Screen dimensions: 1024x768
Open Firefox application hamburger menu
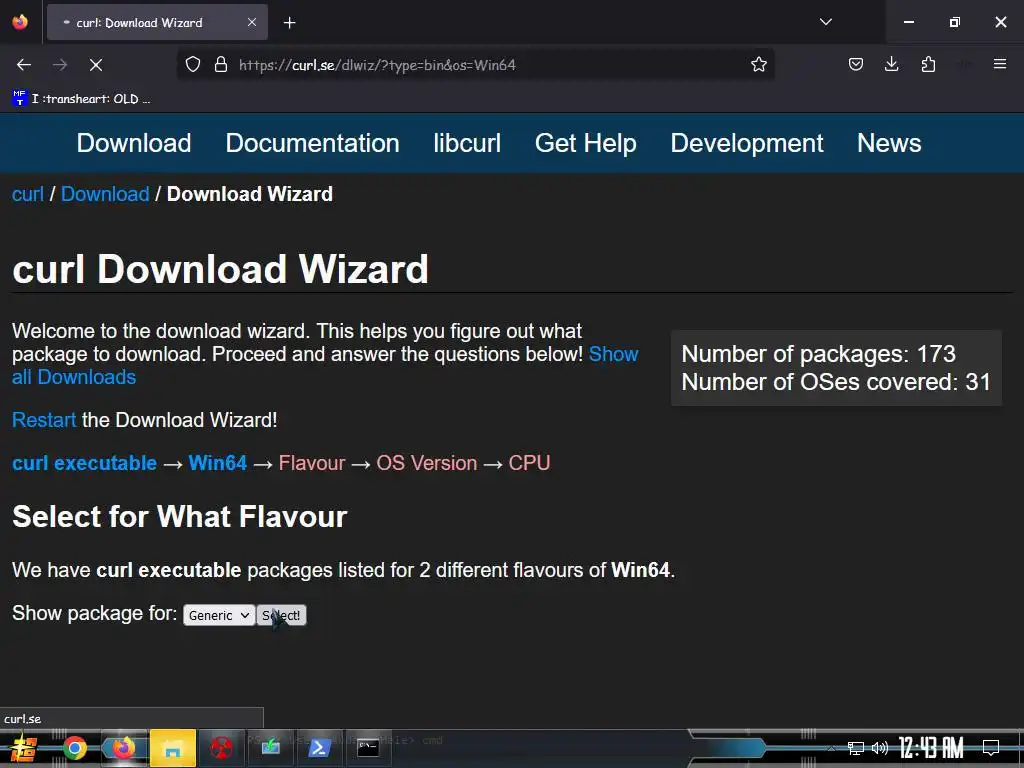click(1000, 64)
